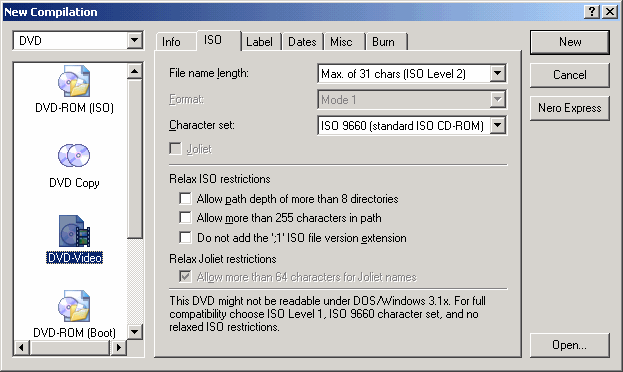
Task: Choose the DVD Copy disc icon
Action: (x=74, y=155)
